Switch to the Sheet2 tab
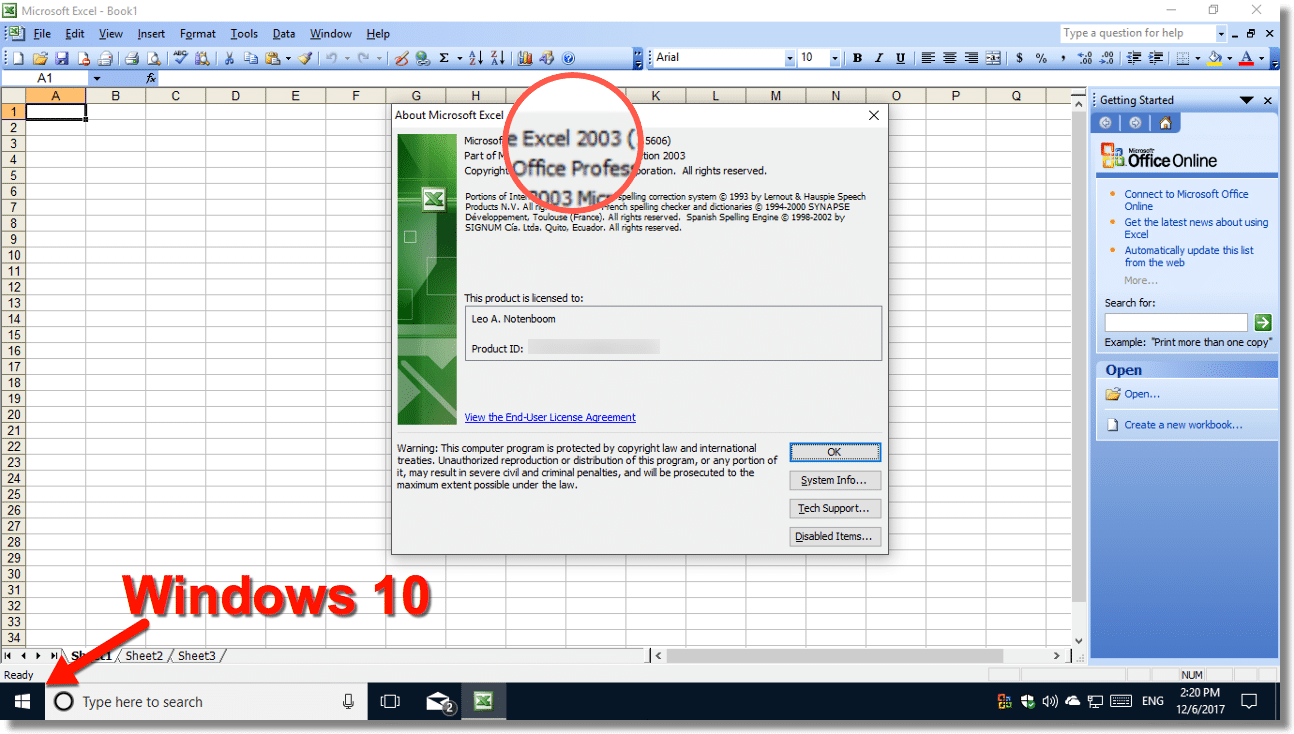The image size is (1294, 734). point(144,656)
